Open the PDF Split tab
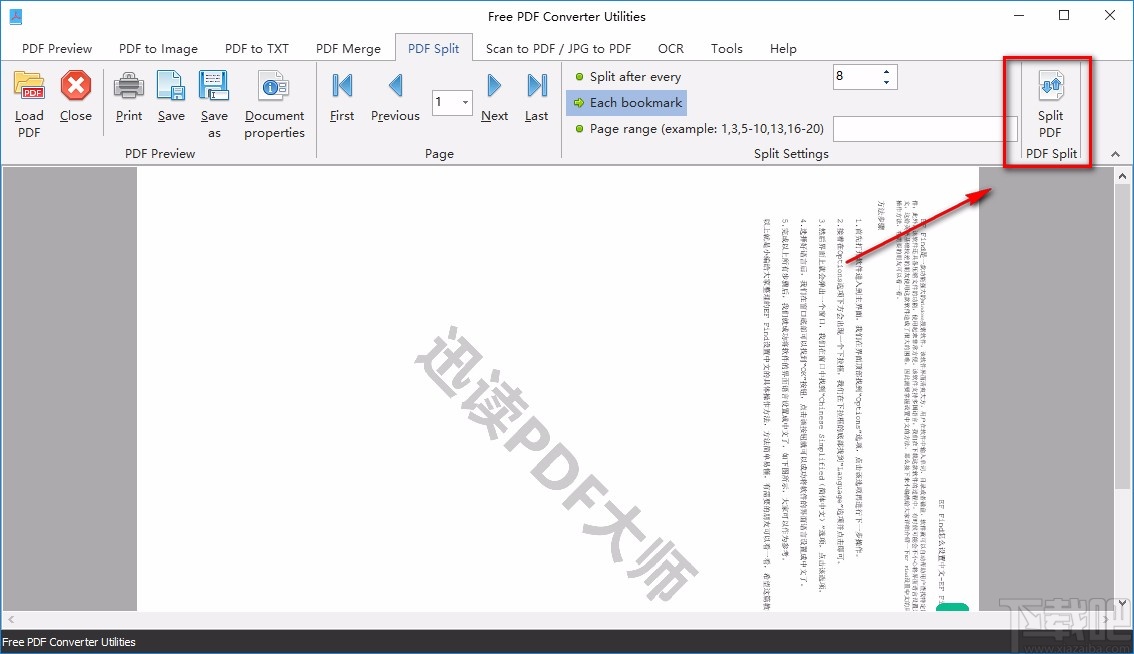This screenshot has height=654, width=1134. click(433, 48)
